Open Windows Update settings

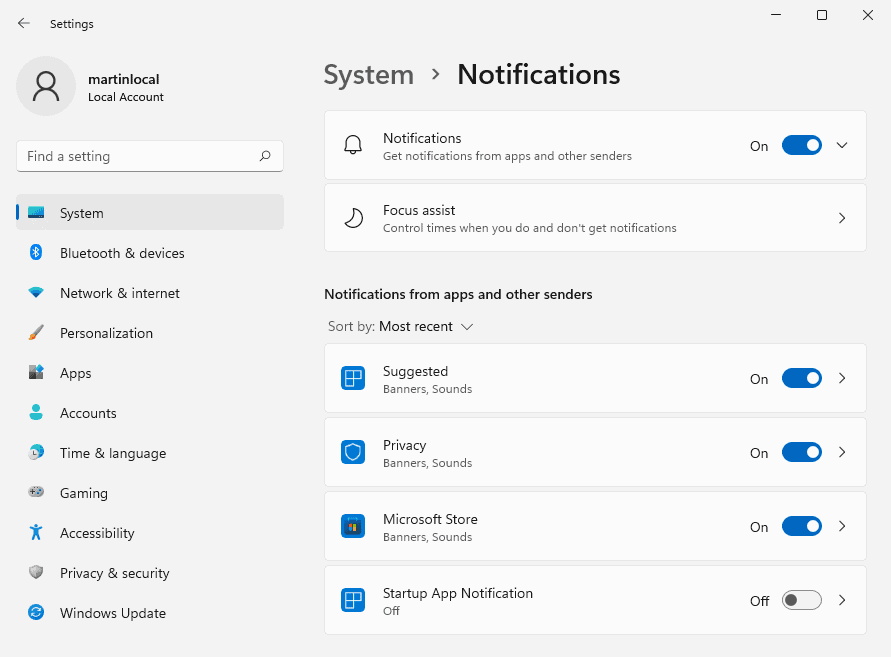pyautogui.click(x=150, y=613)
